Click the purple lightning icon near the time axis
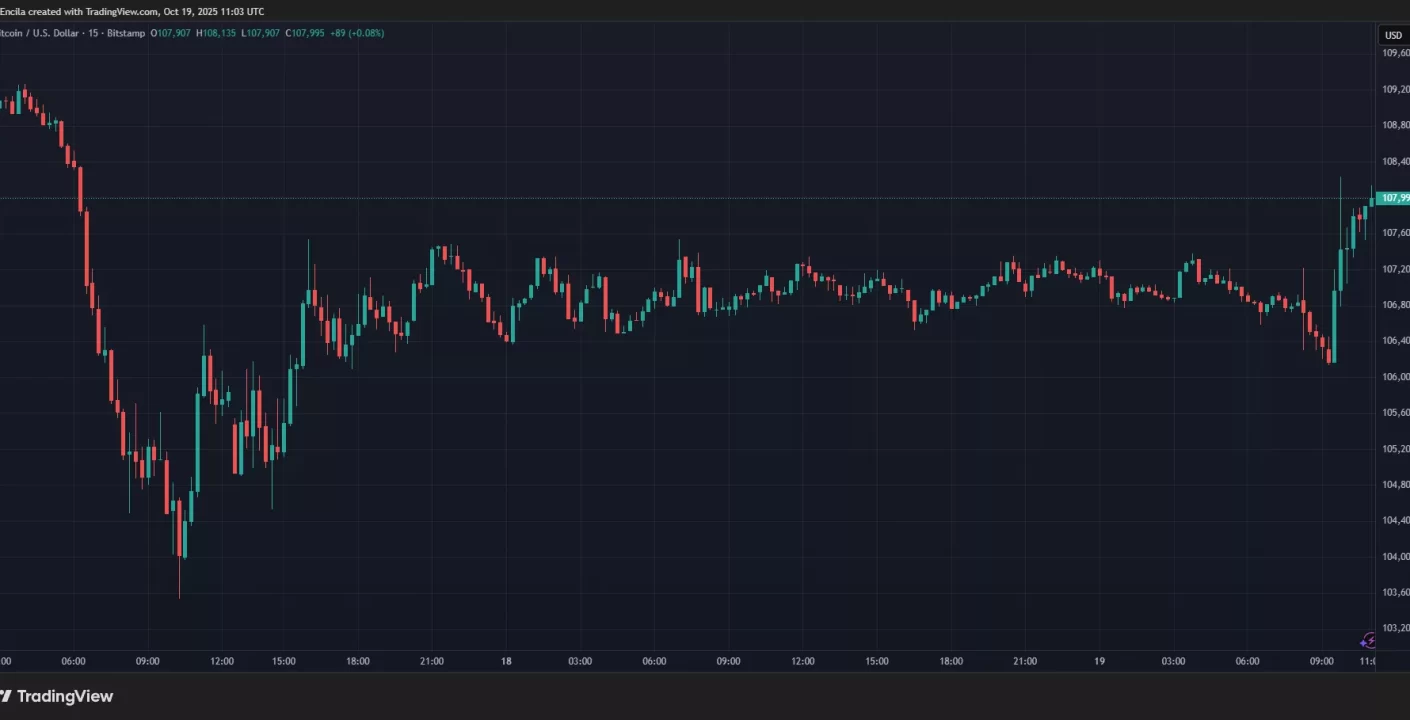The image size is (1410, 720). click(1370, 641)
